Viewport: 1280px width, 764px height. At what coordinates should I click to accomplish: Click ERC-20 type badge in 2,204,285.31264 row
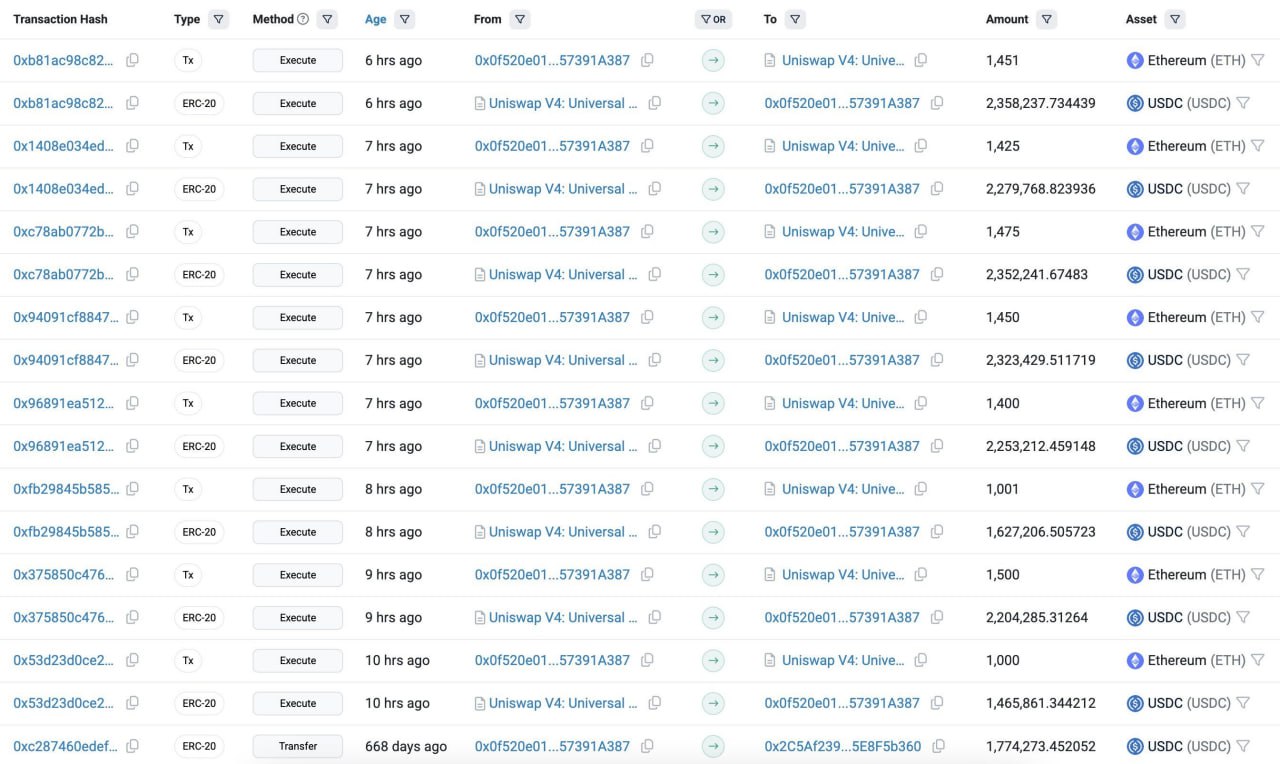[199, 618]
